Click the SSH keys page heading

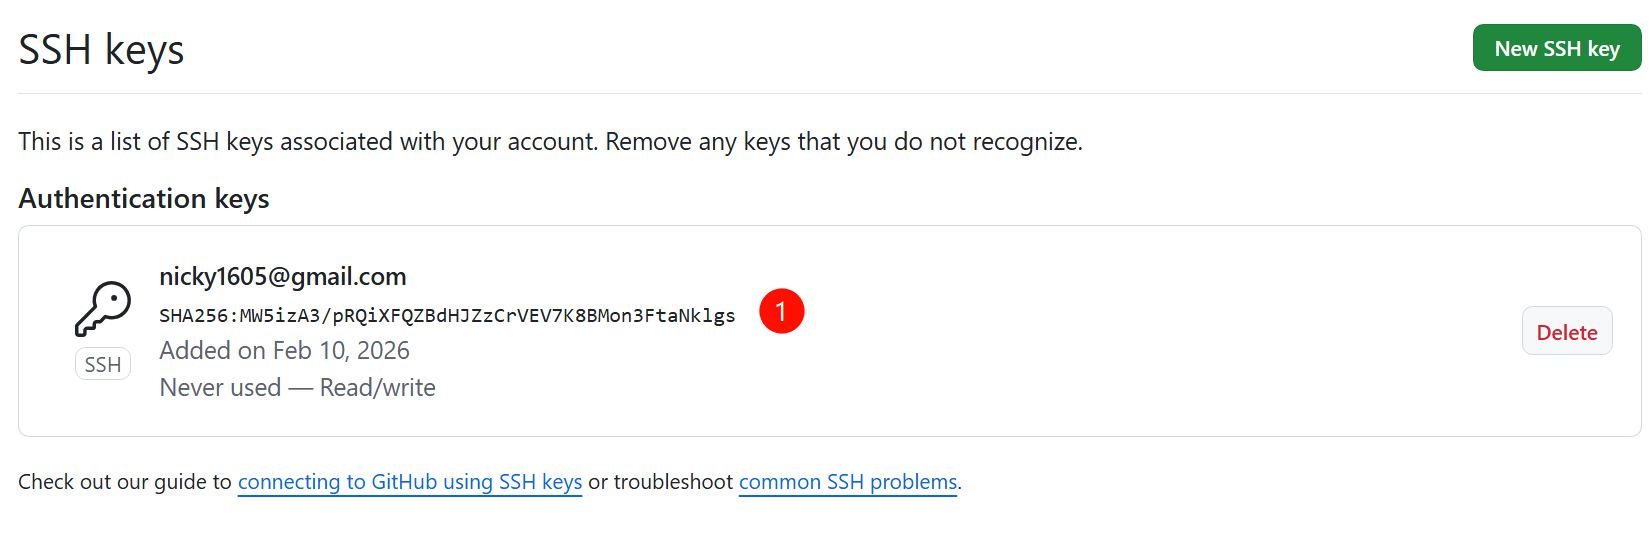click(101, 50)
